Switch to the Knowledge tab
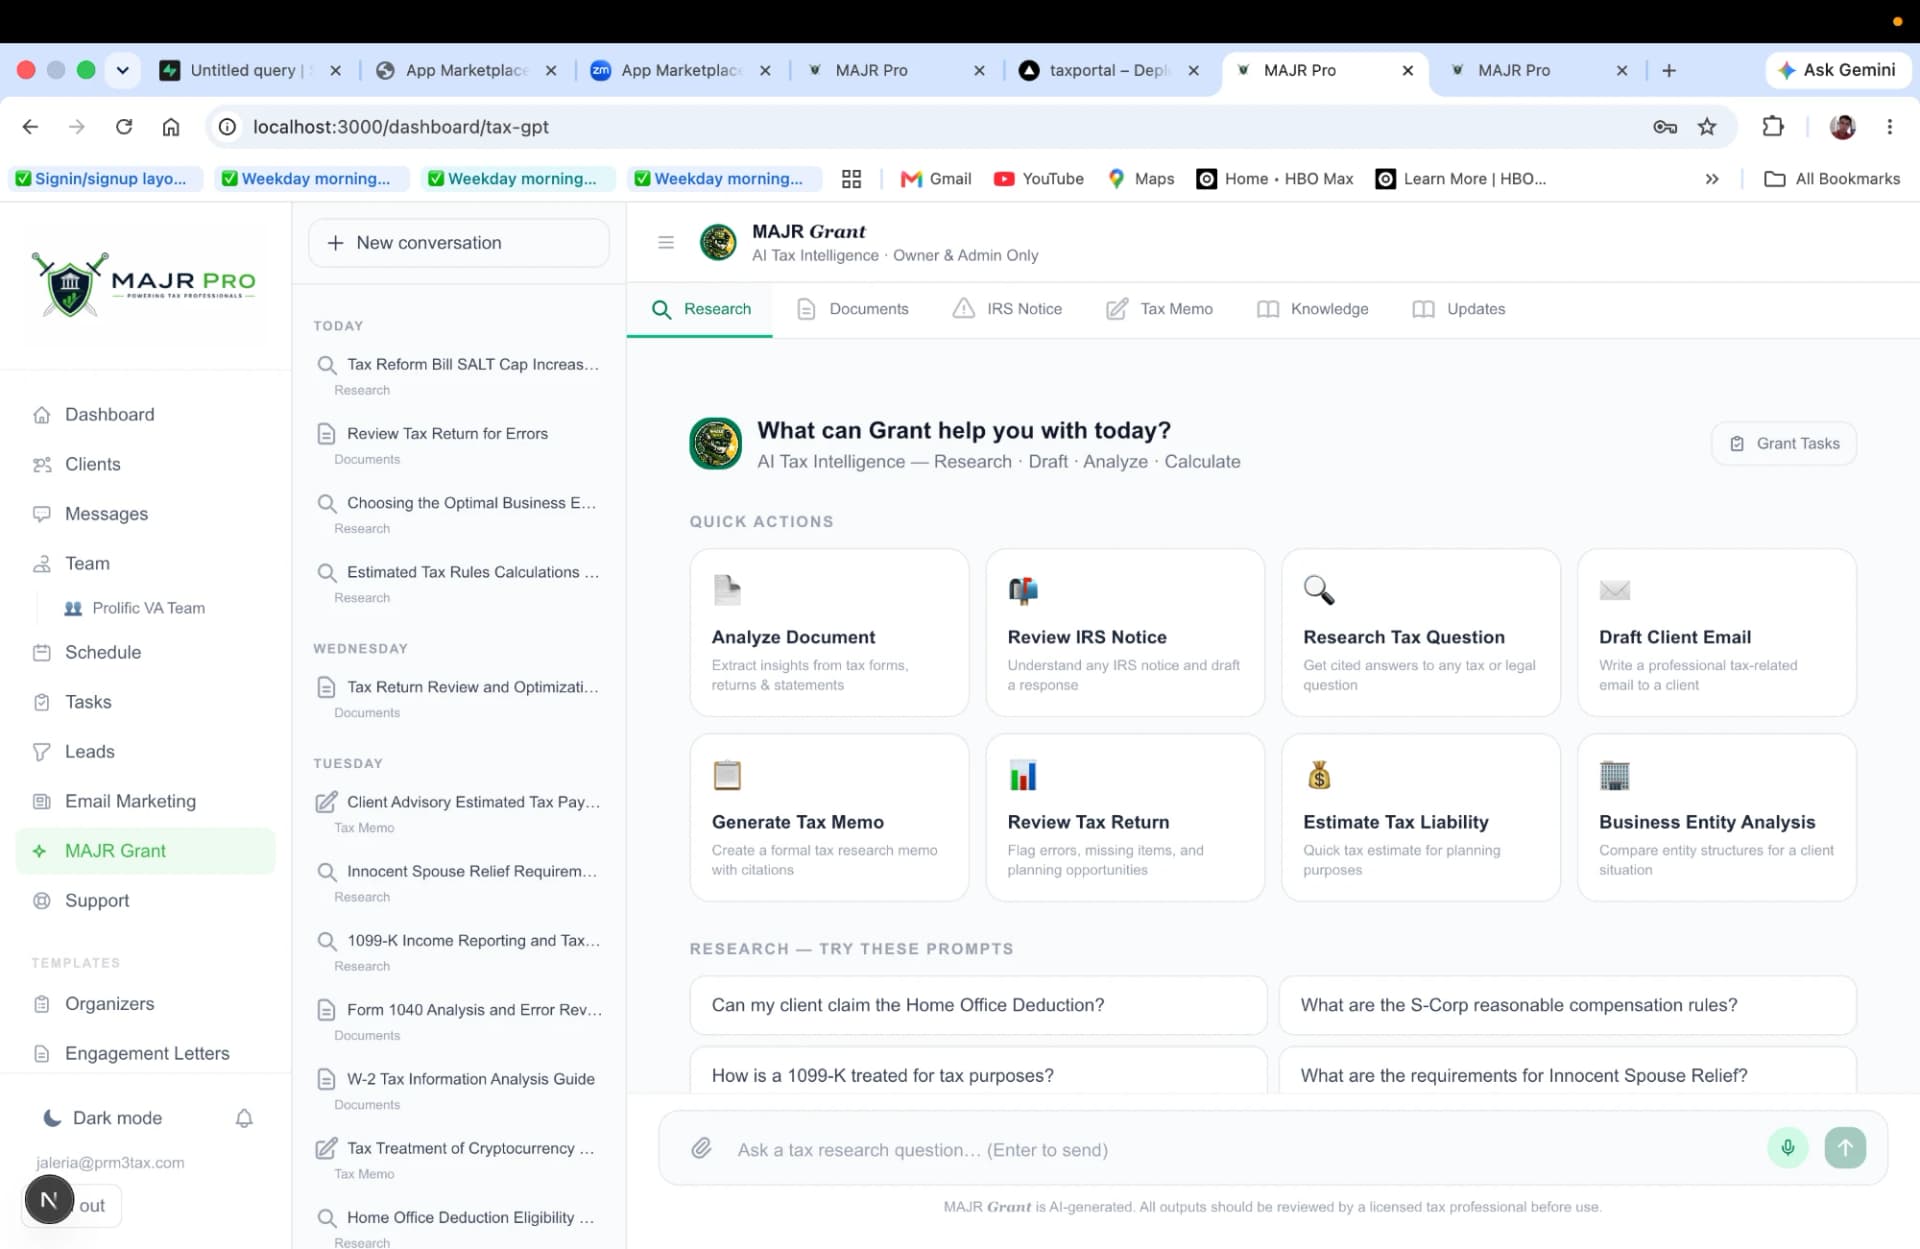Image resolution: width=1920 pixels, height=1249 pixels. pos(1313,309)
